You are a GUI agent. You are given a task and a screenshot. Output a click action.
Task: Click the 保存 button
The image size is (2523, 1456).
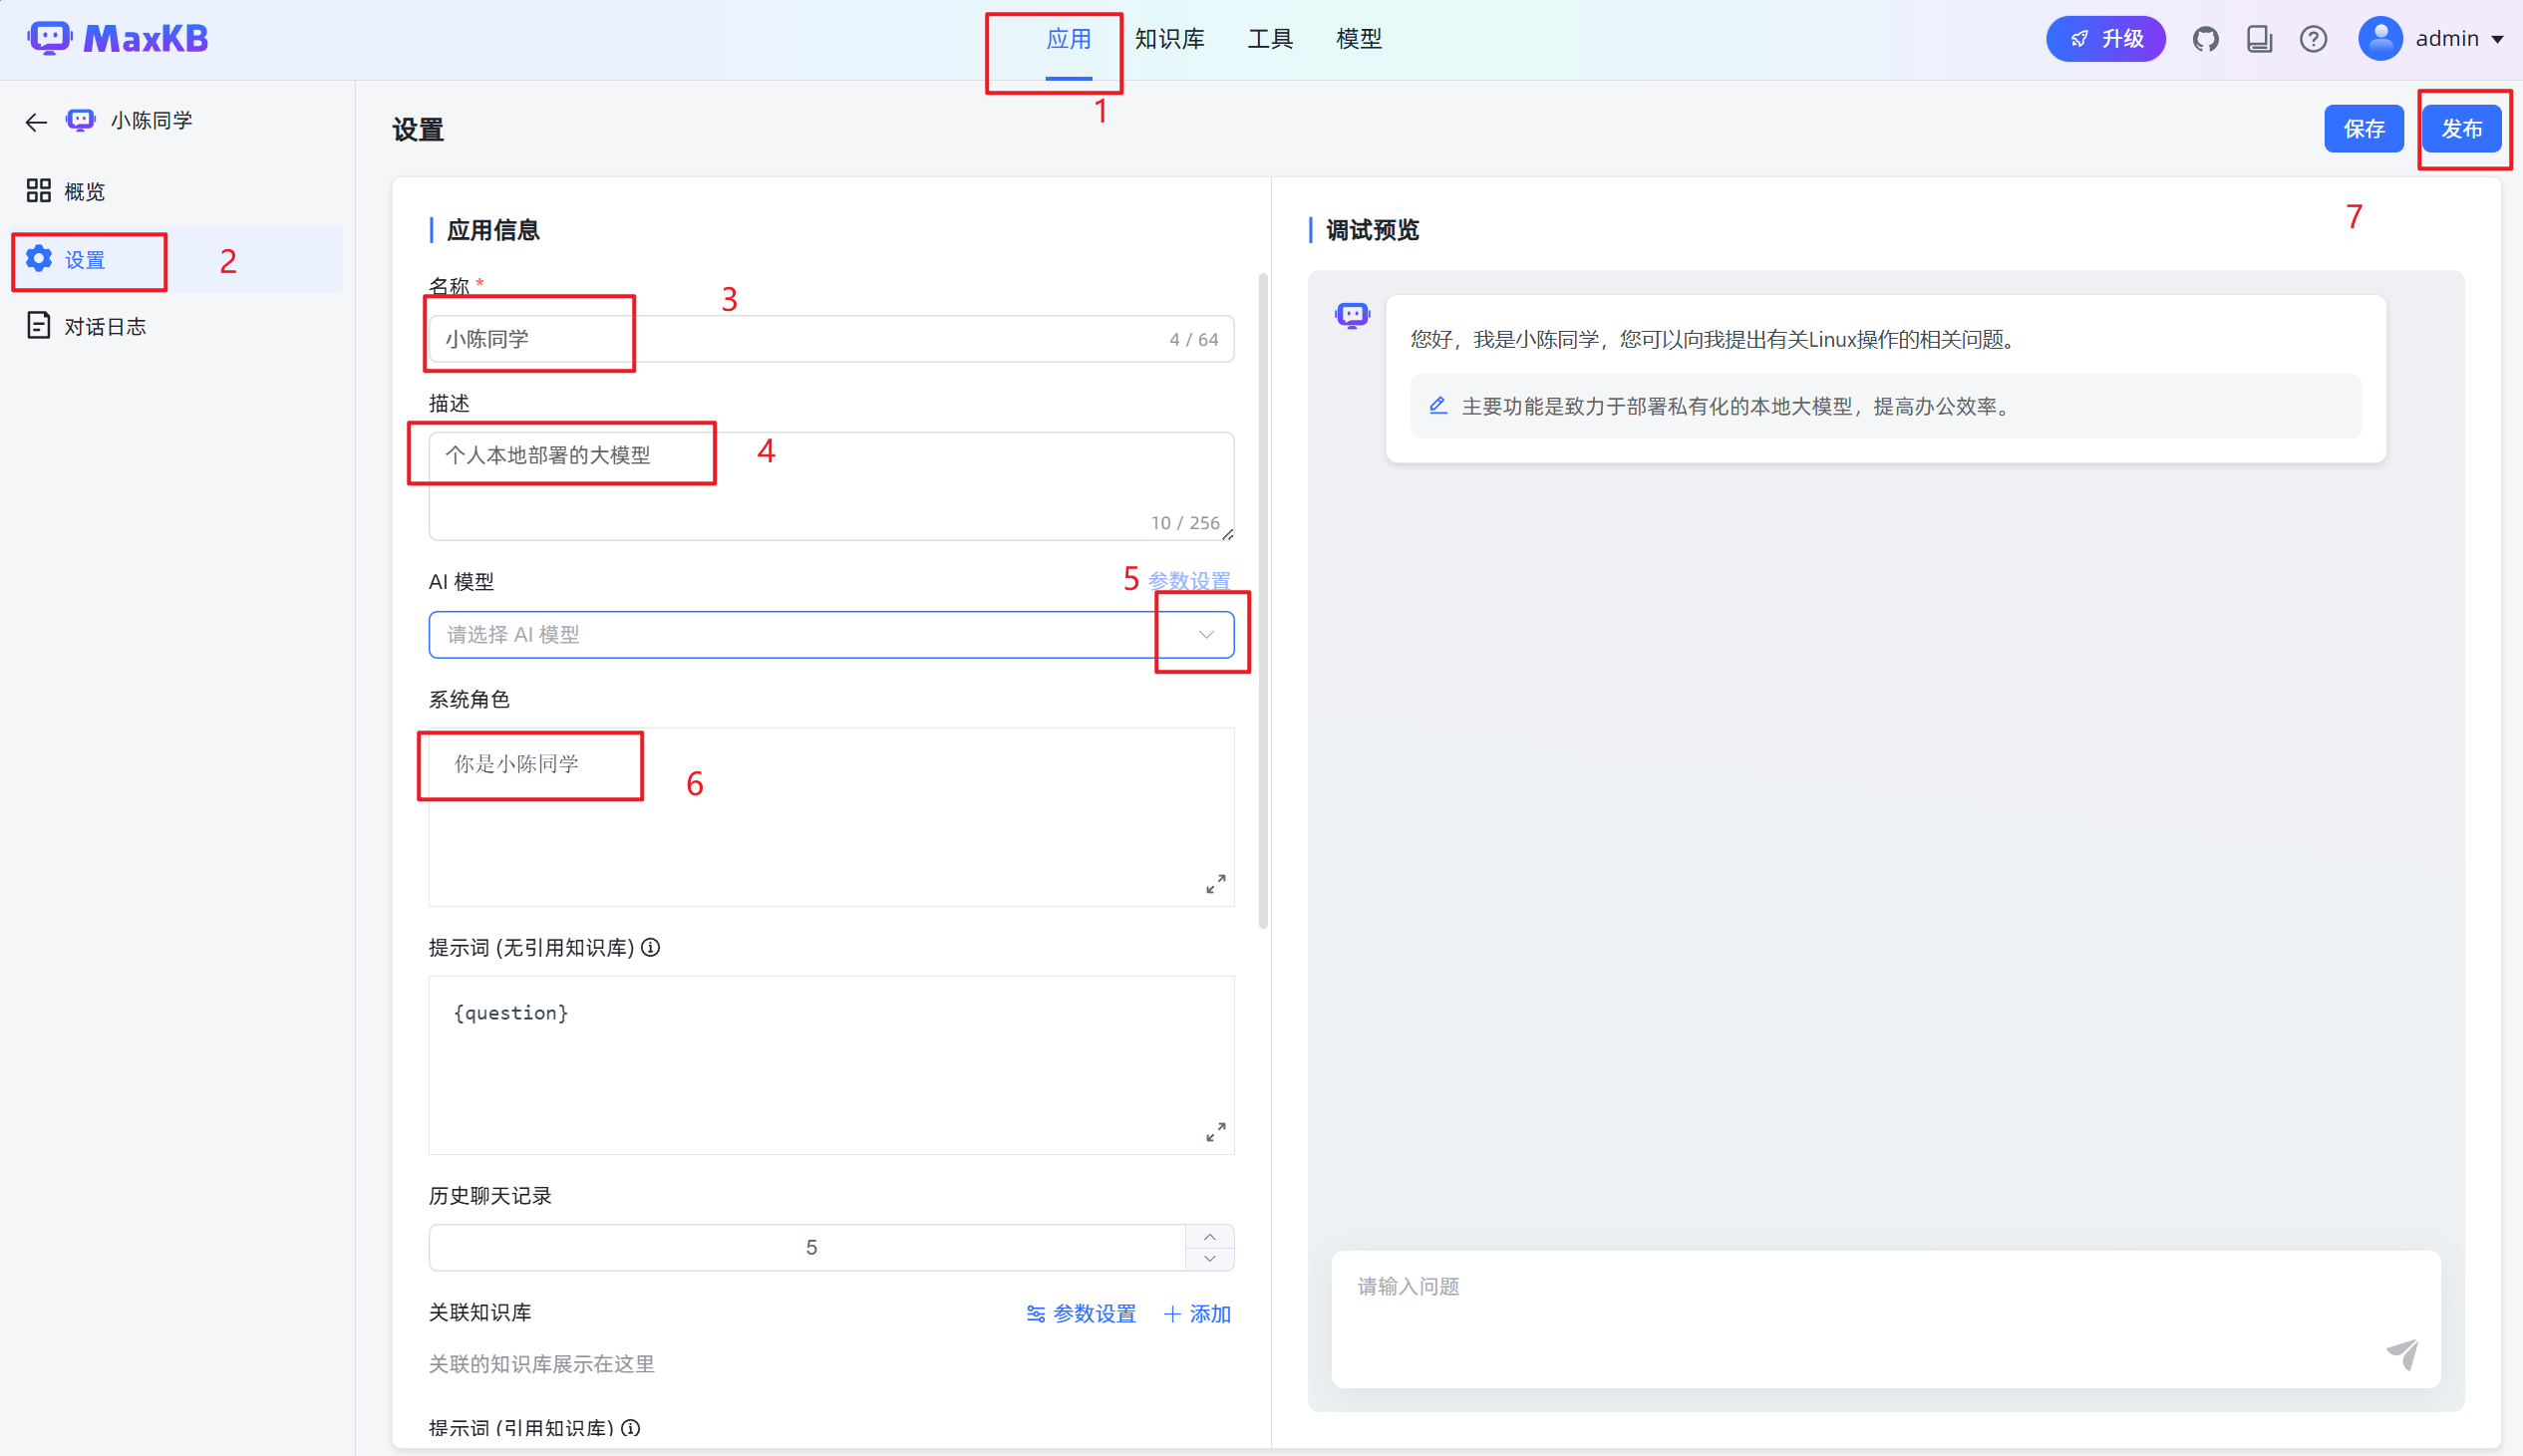point(2363,129)
